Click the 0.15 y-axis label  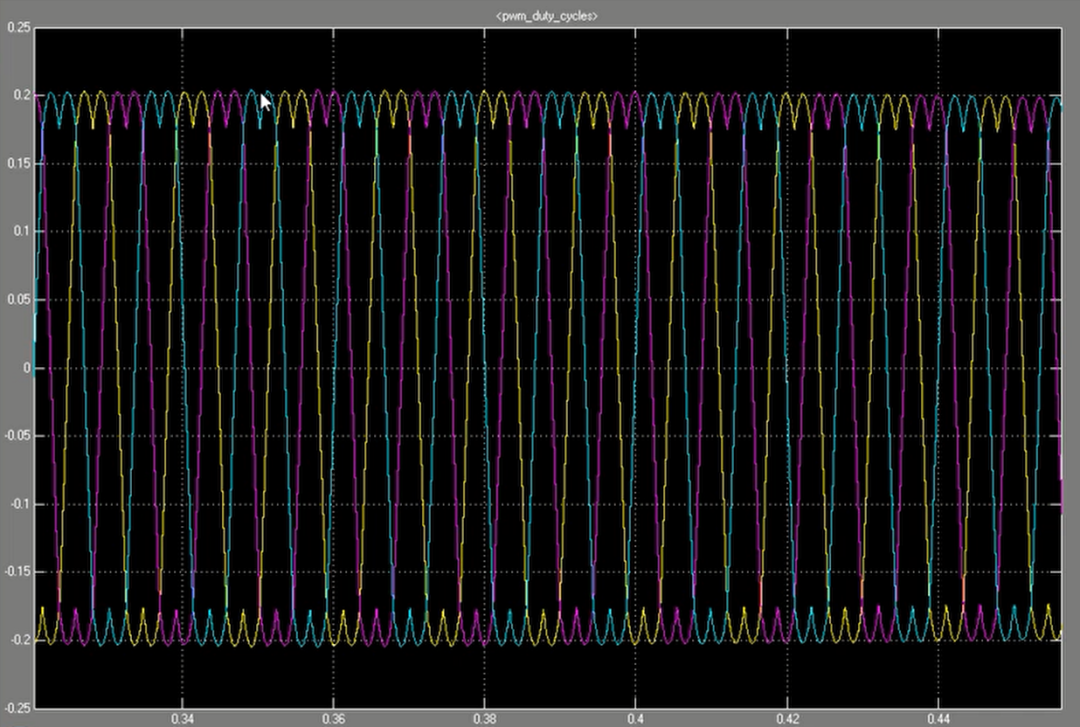14,163
